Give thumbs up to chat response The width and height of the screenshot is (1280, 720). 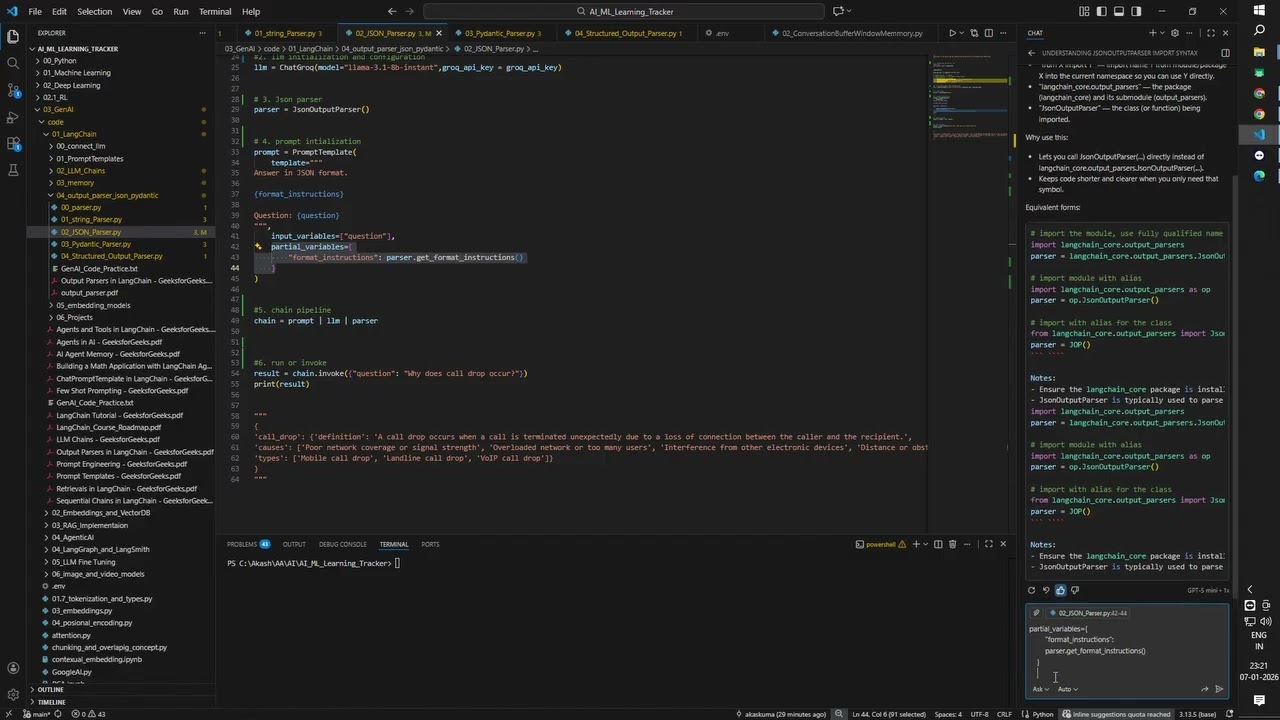1061,590
